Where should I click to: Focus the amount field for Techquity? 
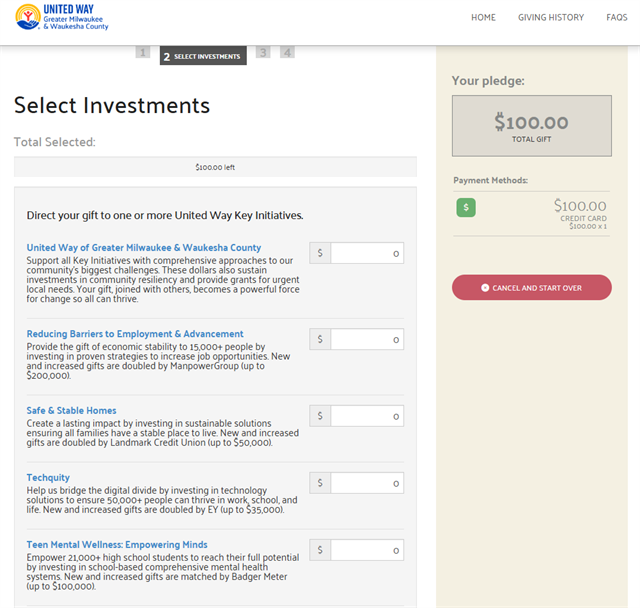(x=367, y=483)
